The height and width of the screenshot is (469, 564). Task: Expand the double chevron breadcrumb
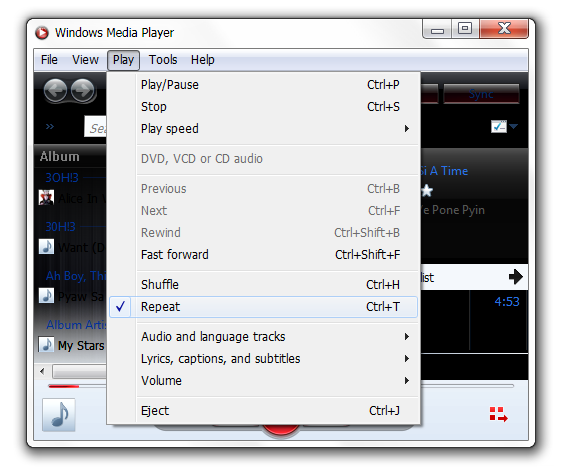[50, 127]
